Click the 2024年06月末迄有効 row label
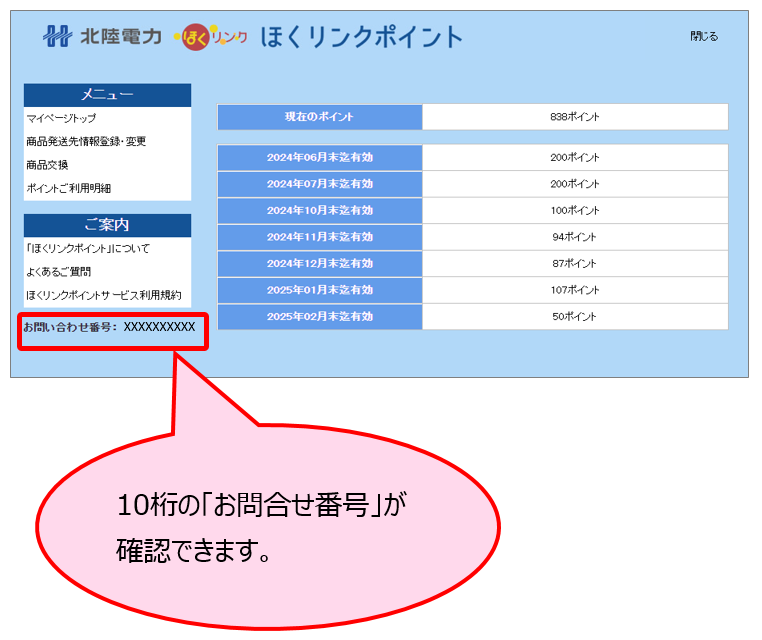762x640 pixels. click(320, 157)
